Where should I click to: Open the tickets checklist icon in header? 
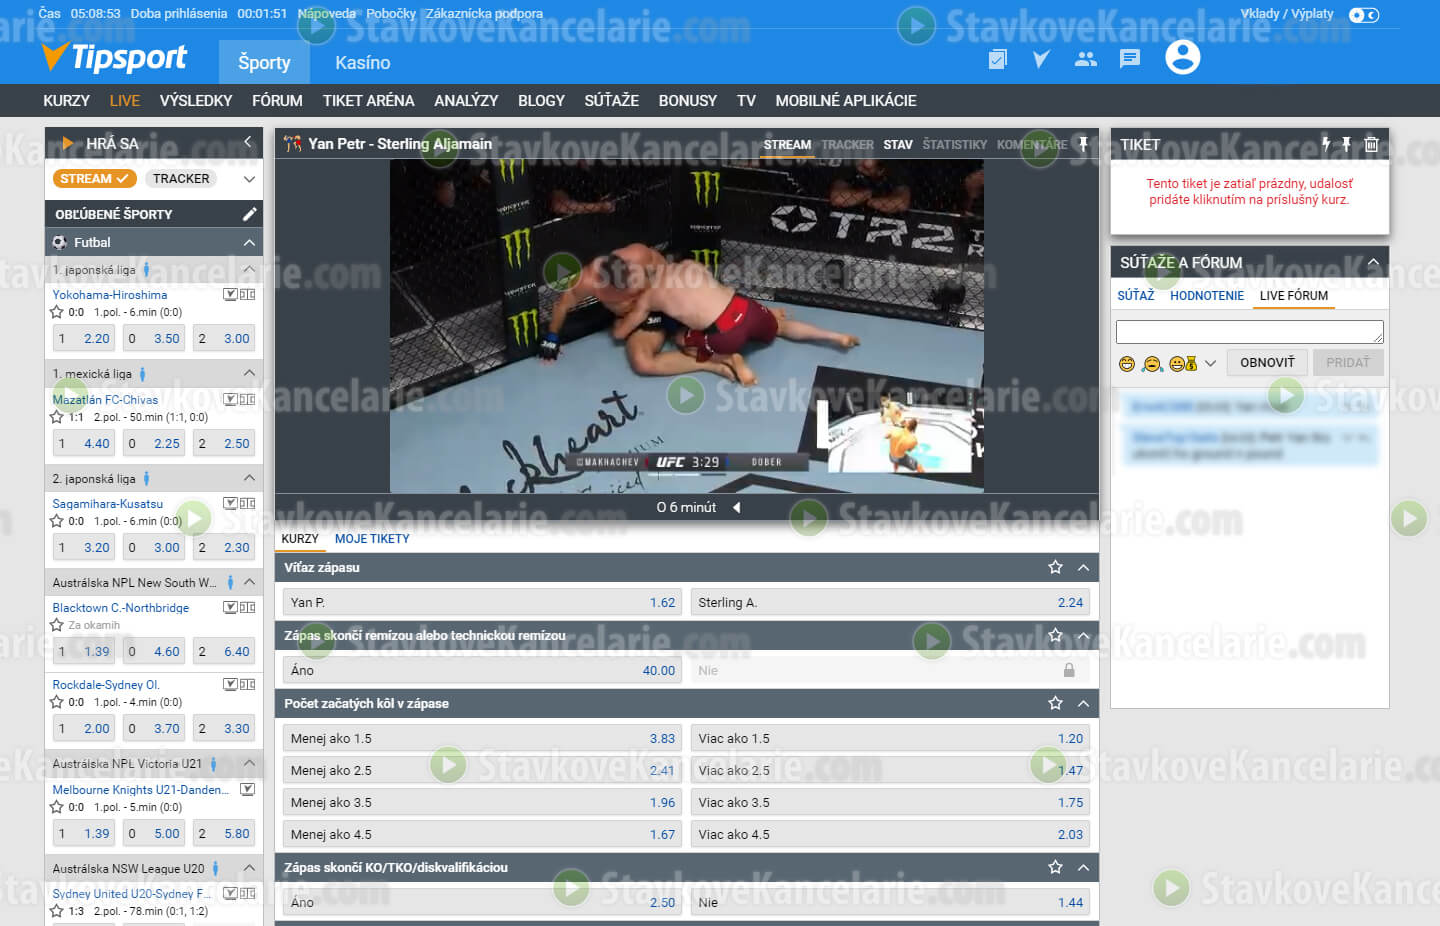pos(997,59)
